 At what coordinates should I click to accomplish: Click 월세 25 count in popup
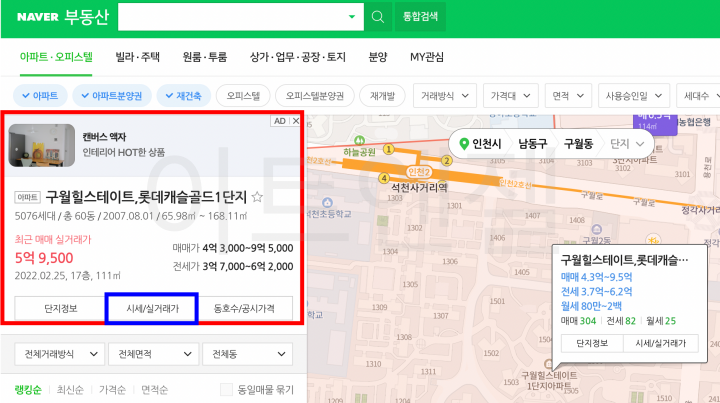click(661, 321)
